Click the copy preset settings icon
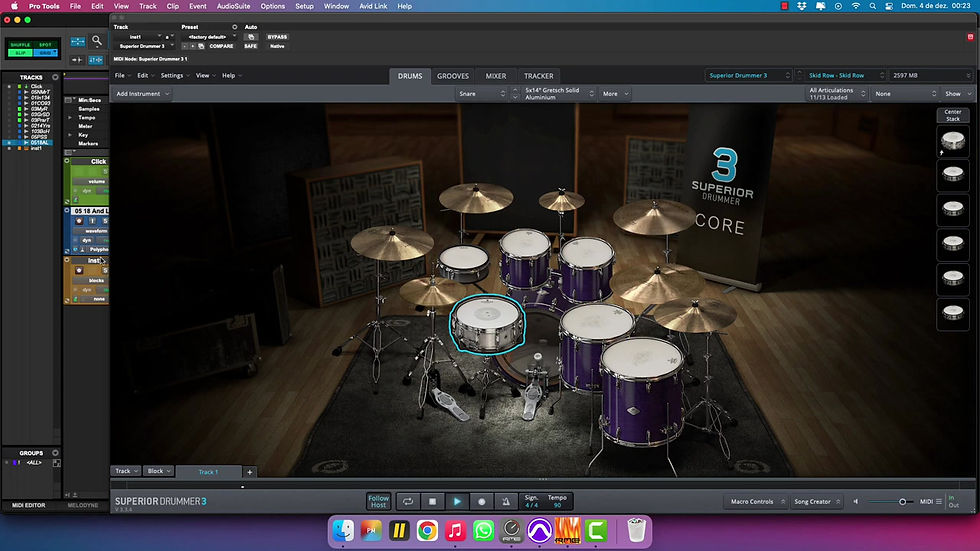The width and height of the screenshot is (980, 551). point(201,46)
